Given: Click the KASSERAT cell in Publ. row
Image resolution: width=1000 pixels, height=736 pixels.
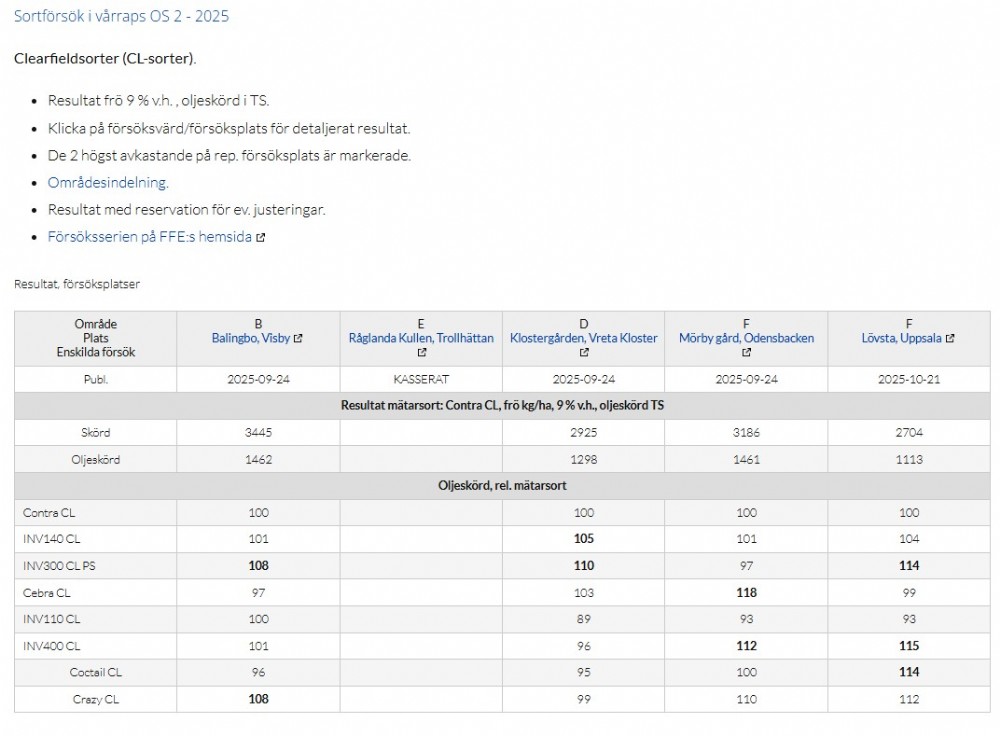Looking at the screenshot, I should click(421, 380).
